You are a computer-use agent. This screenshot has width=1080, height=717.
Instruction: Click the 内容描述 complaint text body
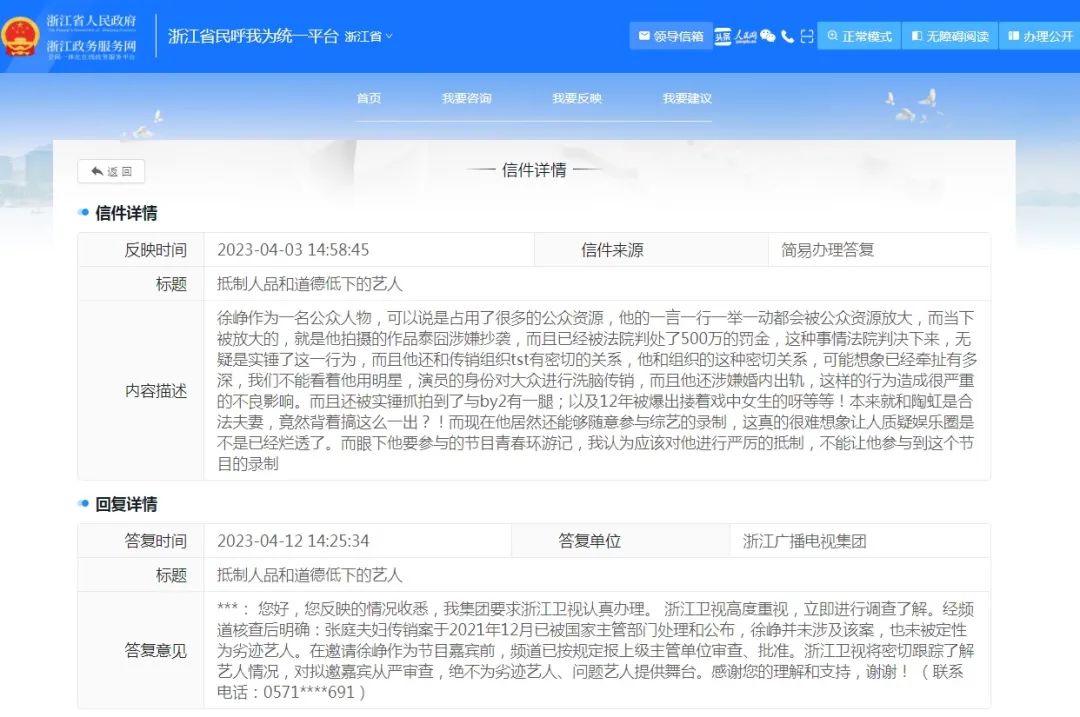point(596,390)
